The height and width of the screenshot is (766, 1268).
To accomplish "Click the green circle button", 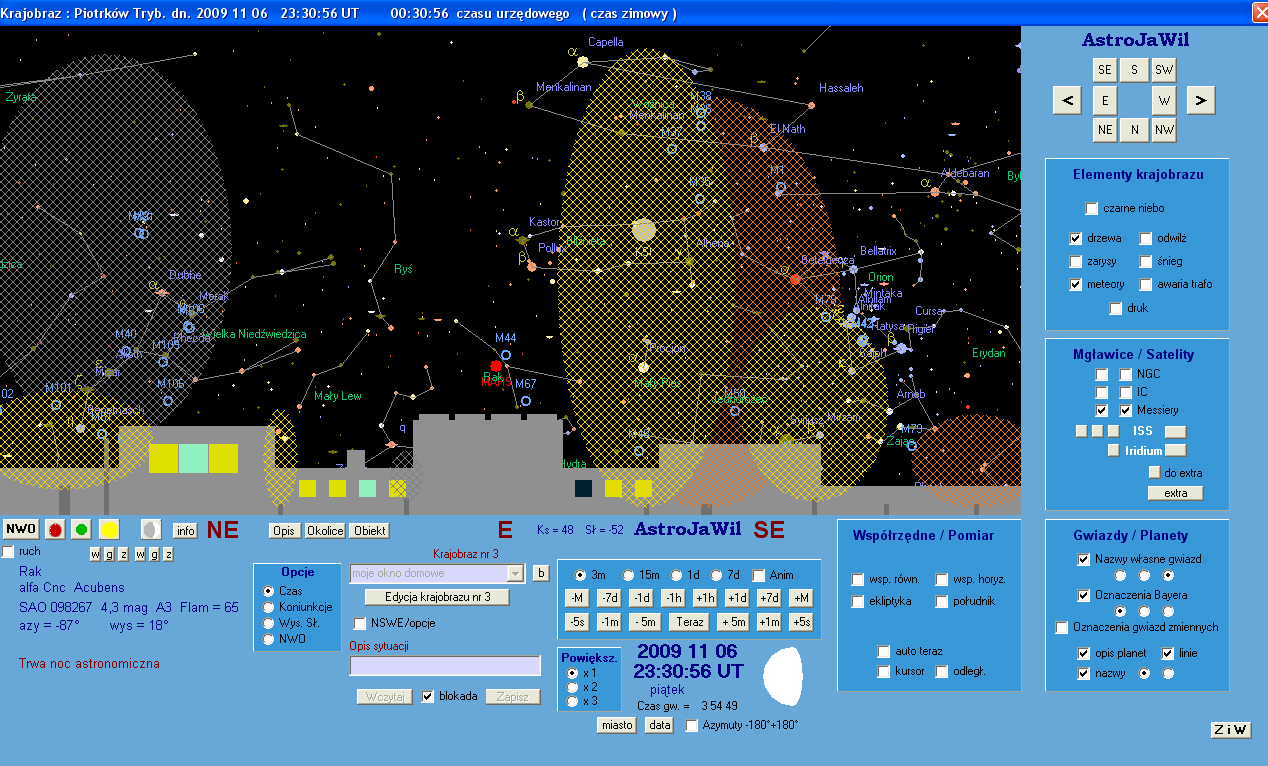I will 82,529.
